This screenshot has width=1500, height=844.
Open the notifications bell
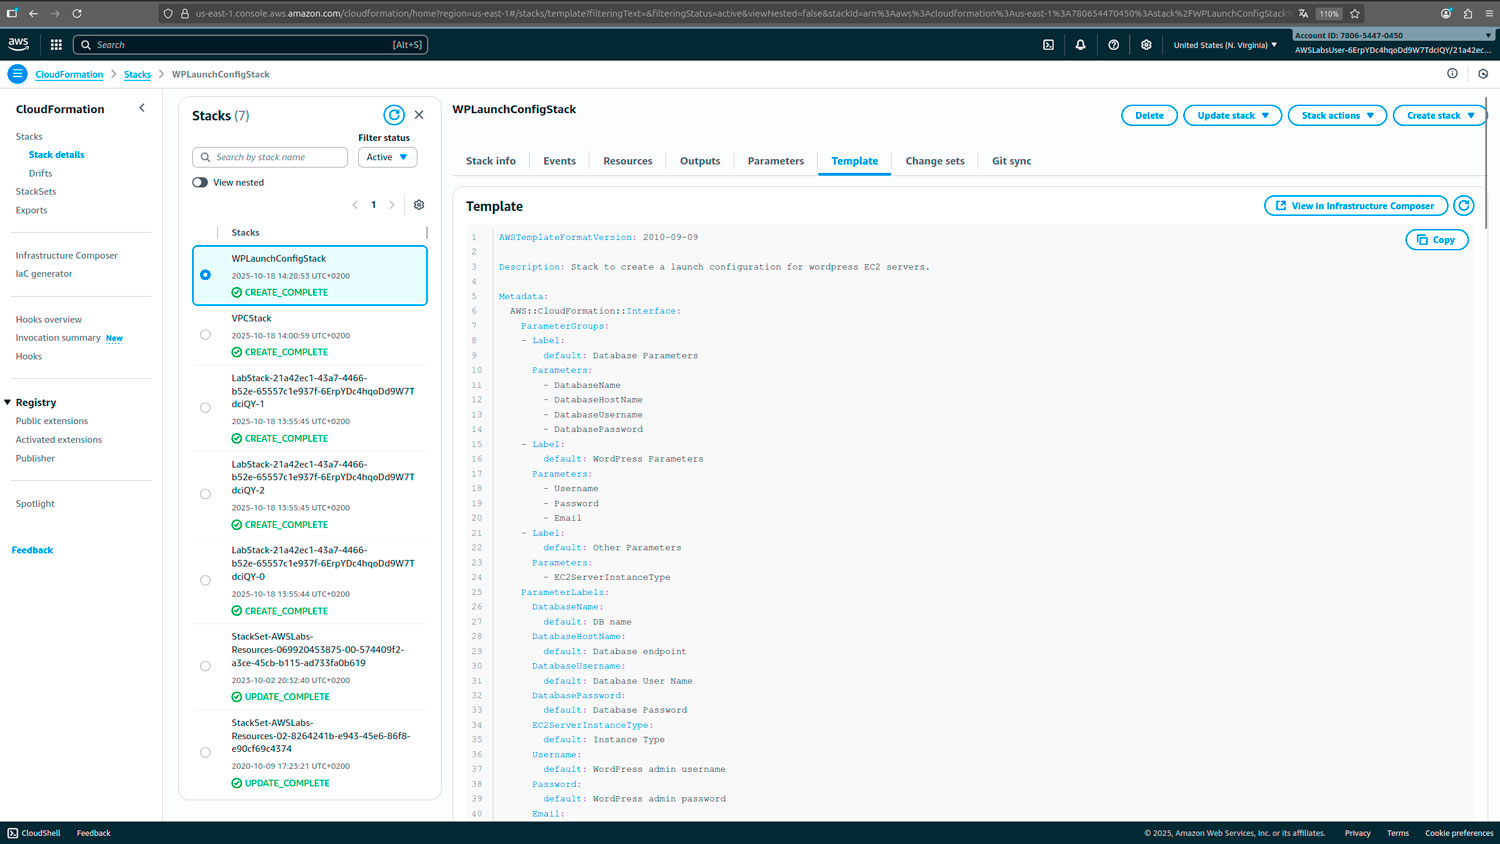[x=1080, y=45]
